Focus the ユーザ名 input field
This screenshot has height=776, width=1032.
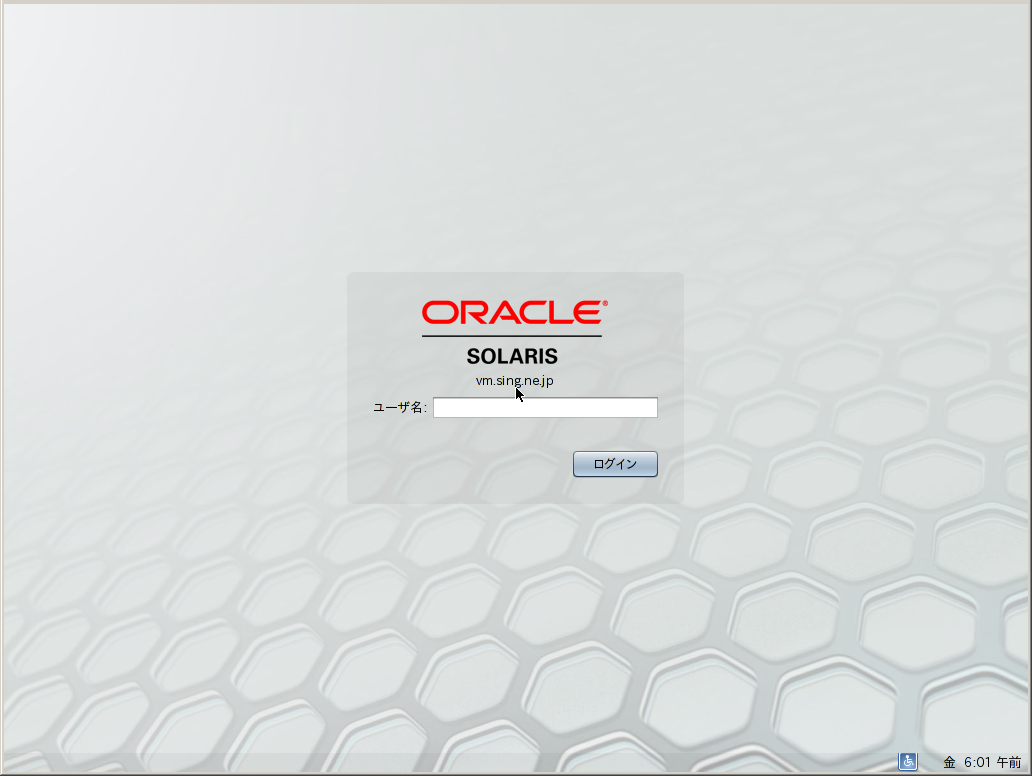pyautogui.click(x=545, y=407)
